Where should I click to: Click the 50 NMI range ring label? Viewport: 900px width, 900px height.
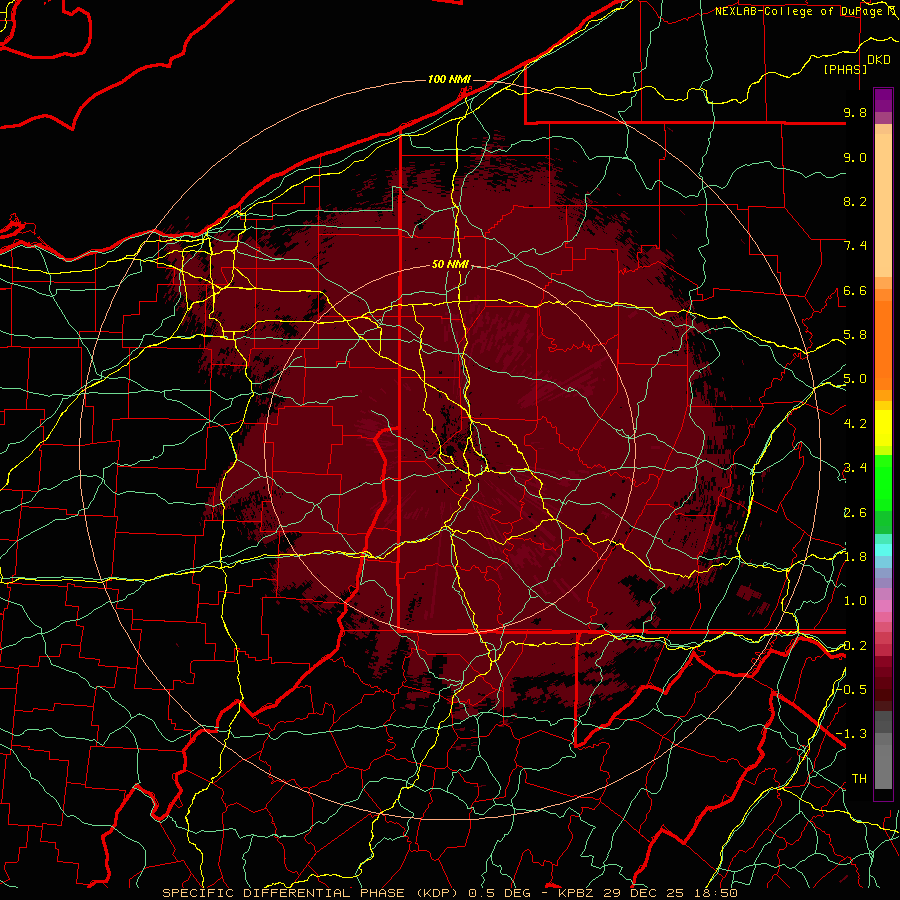click(x=451, y=265)
